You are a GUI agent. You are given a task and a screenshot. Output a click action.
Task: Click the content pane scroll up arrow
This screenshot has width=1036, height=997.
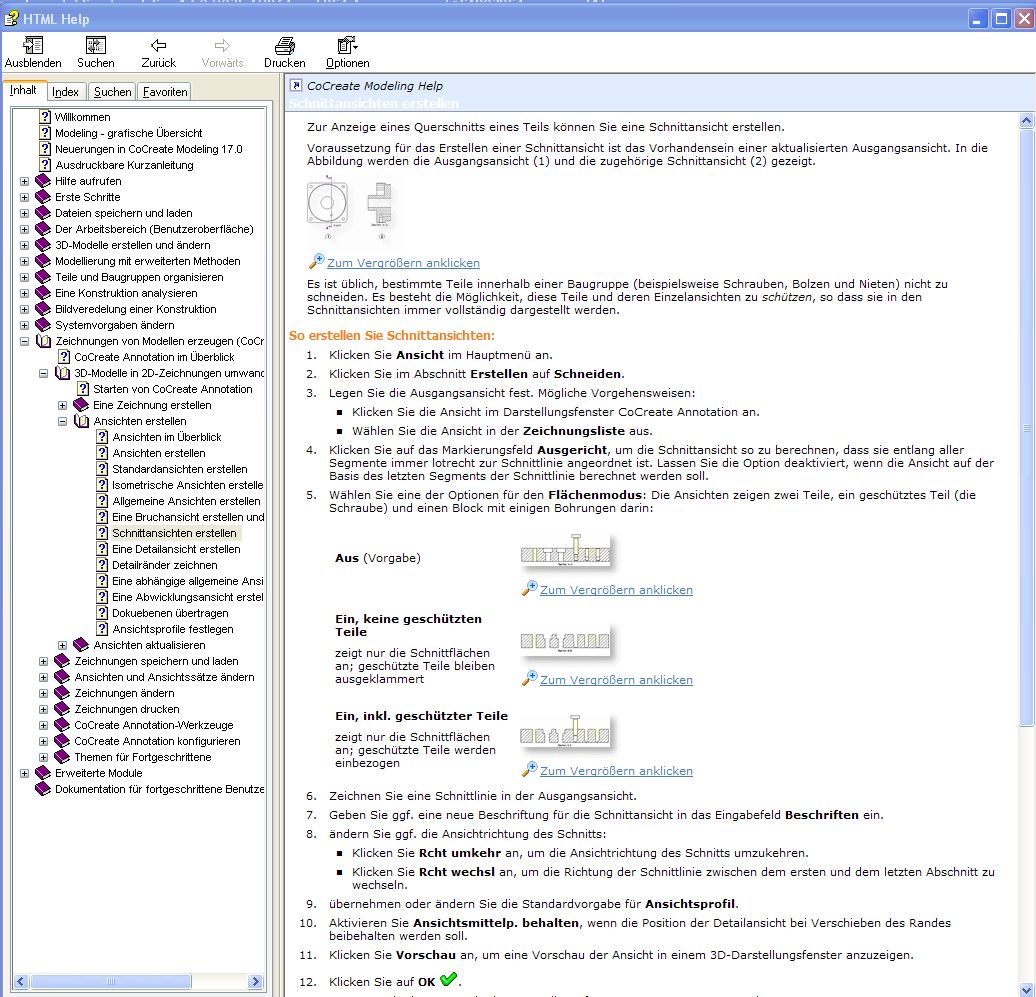1026,120
